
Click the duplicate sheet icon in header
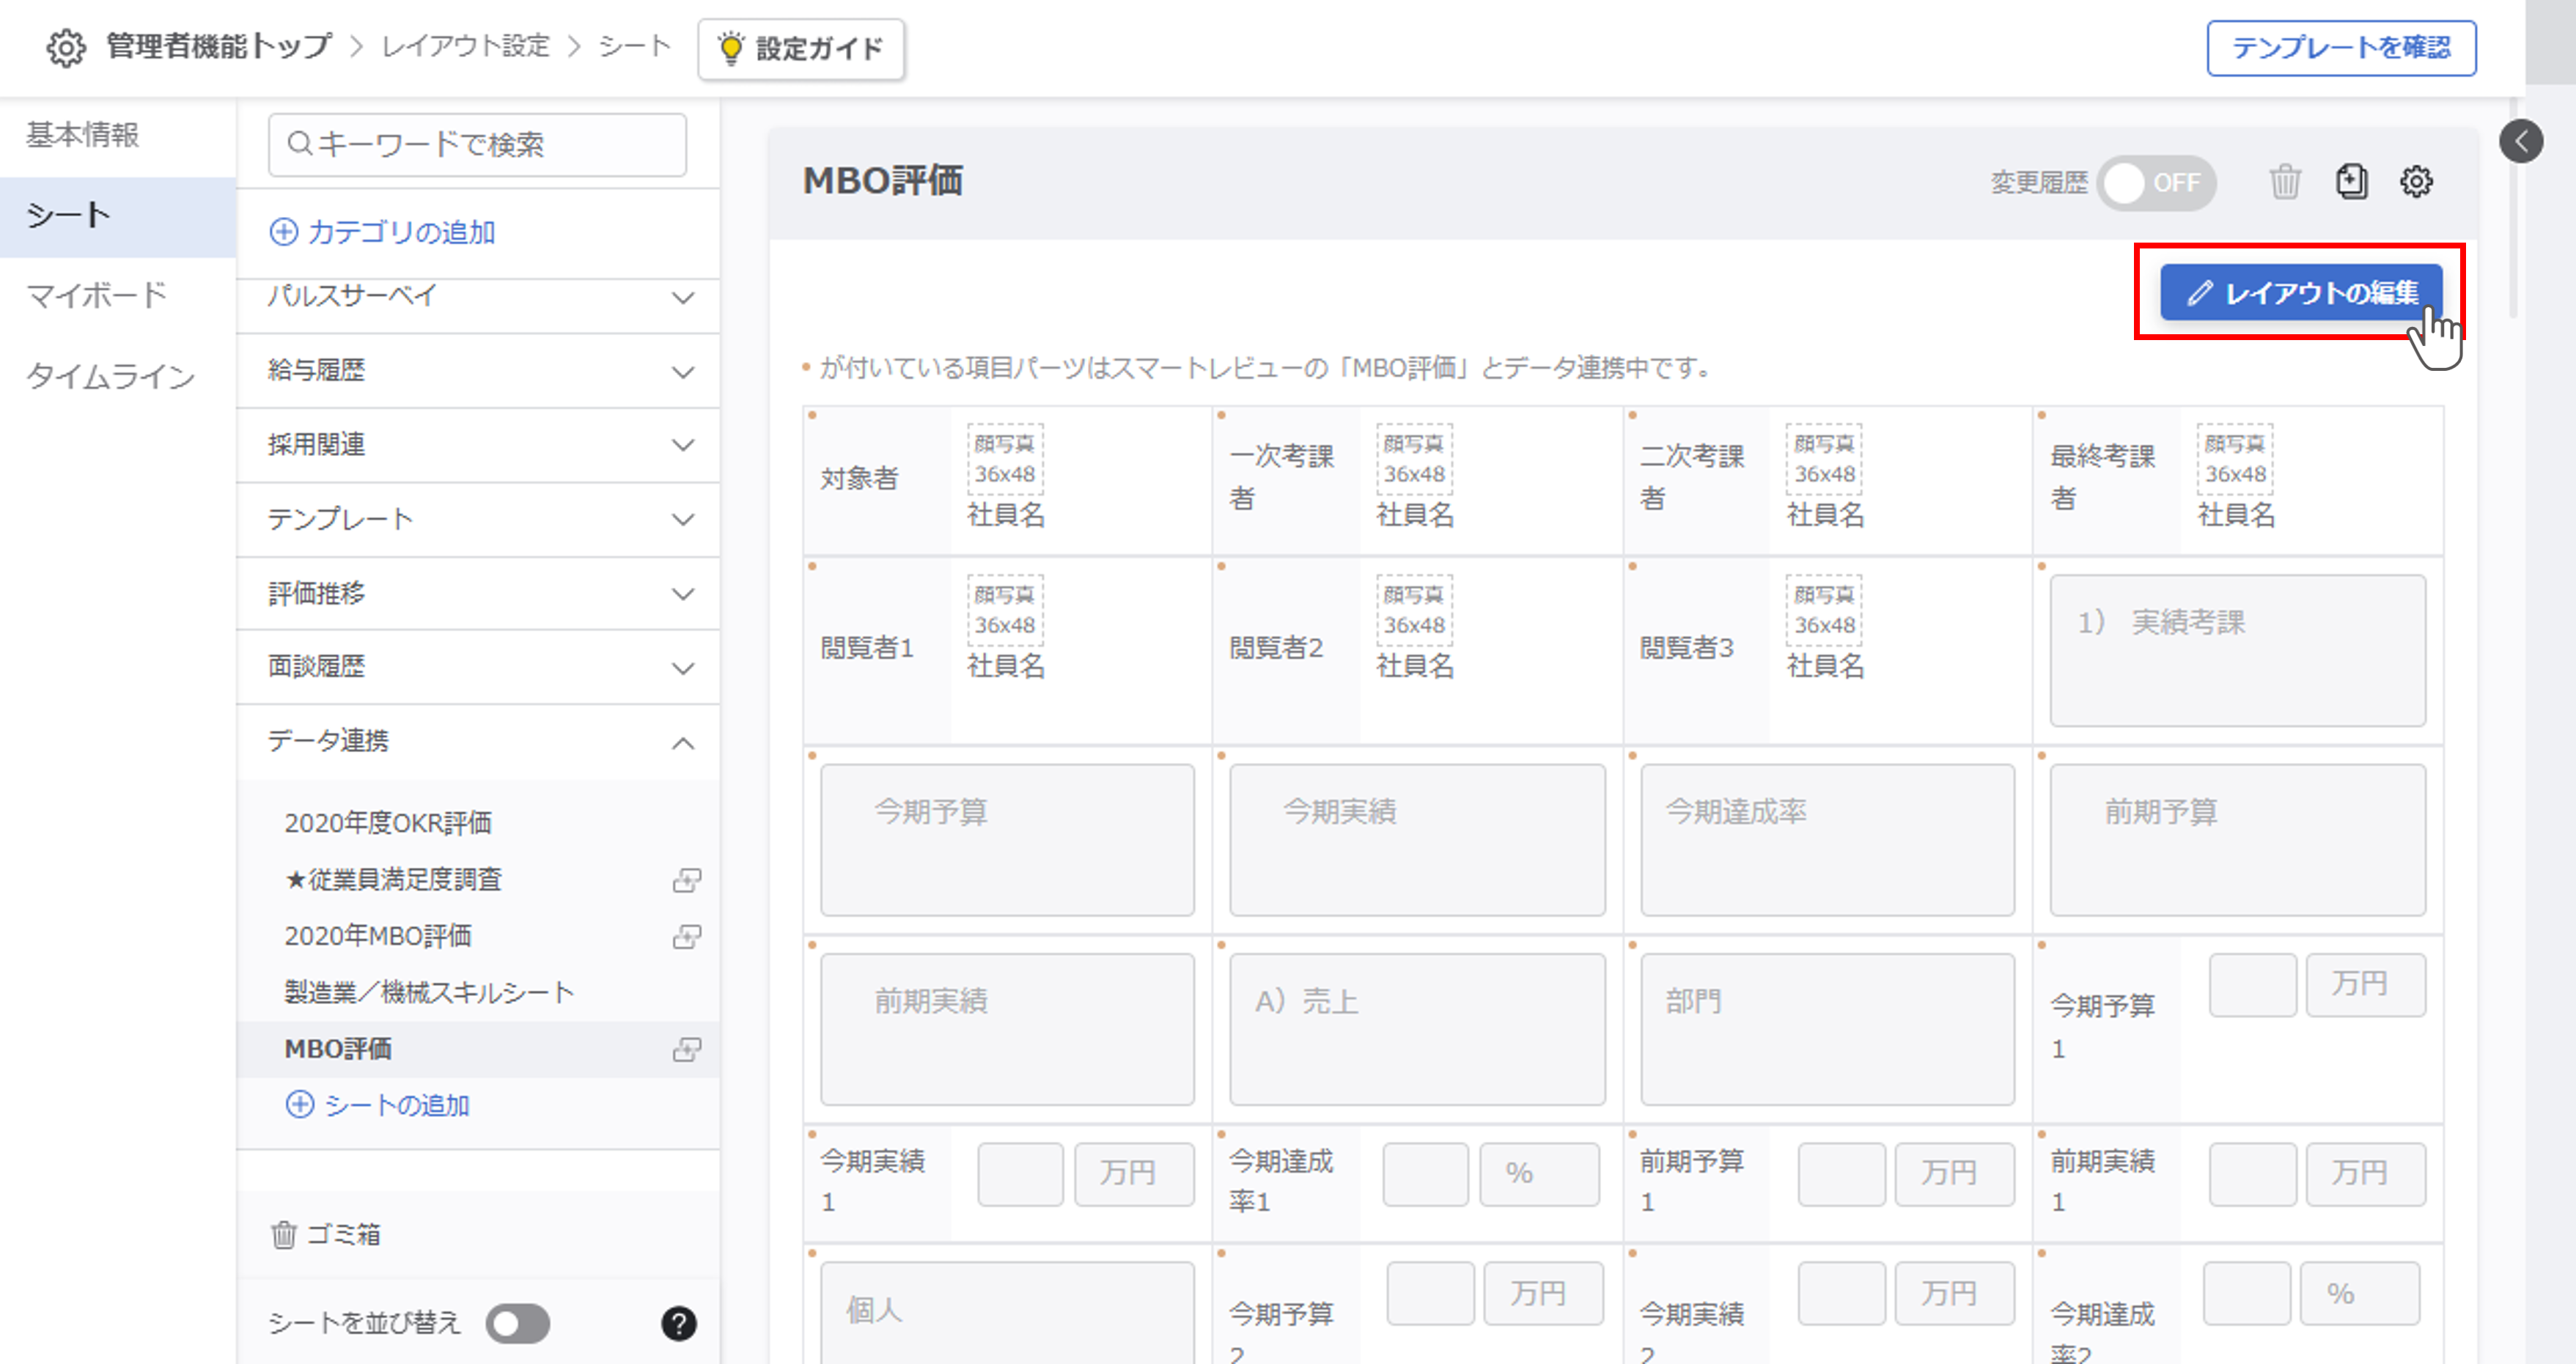2351,182
